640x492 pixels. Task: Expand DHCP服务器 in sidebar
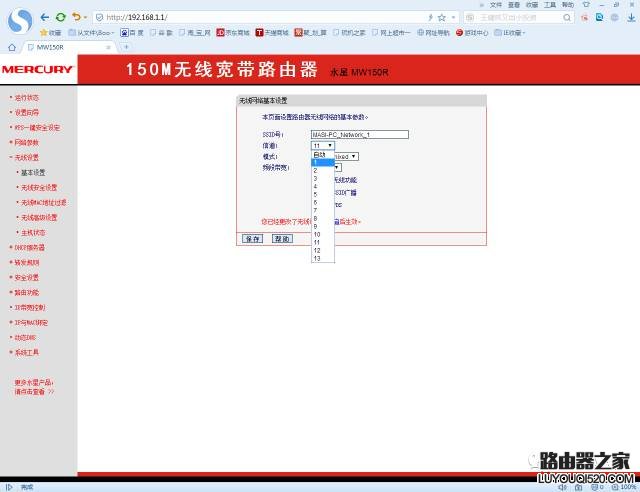point(29,247)
